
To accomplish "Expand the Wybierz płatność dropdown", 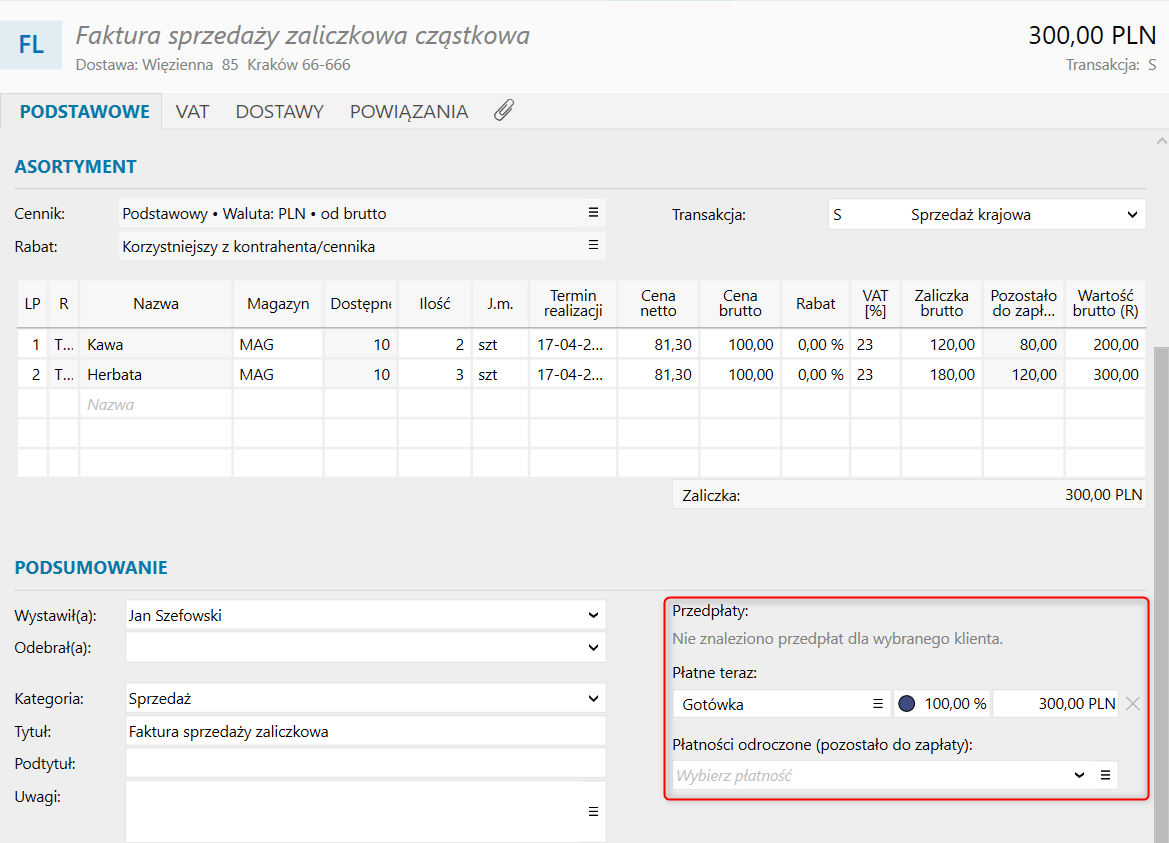I will click(x=1079, y=775).
